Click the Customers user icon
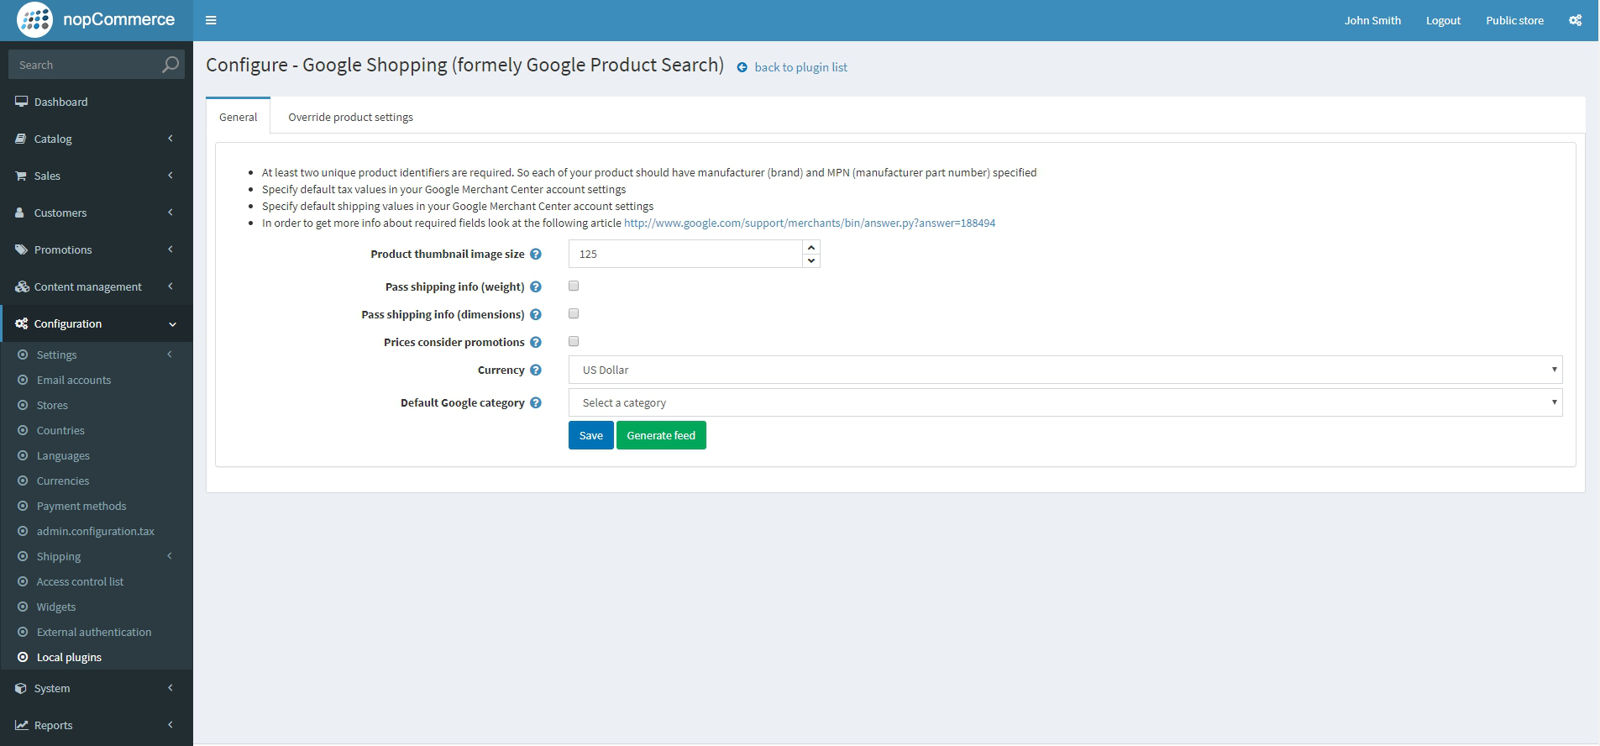 (x=20, y=213)
